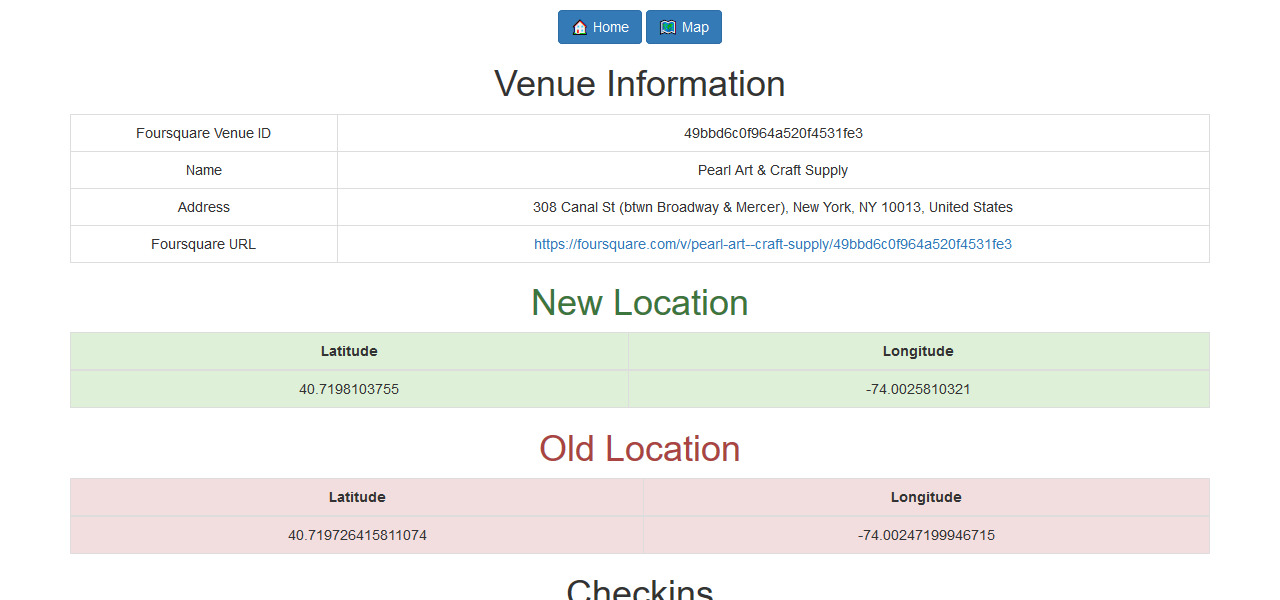Click the Old Location heading
This screenshot has width=1280, height=600.
[x=640, y=449]
